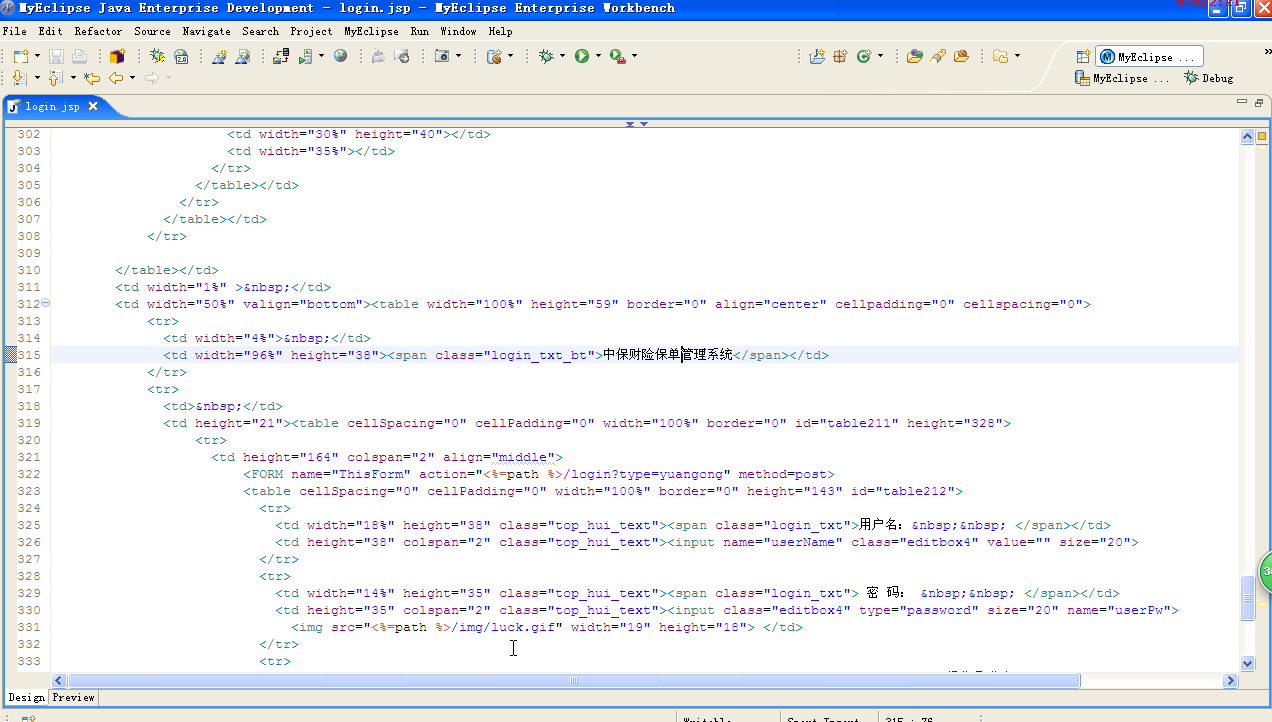Click the Next Annotation arrow icon
This screenshot has height=722, width=1272.
coord(20,77)
